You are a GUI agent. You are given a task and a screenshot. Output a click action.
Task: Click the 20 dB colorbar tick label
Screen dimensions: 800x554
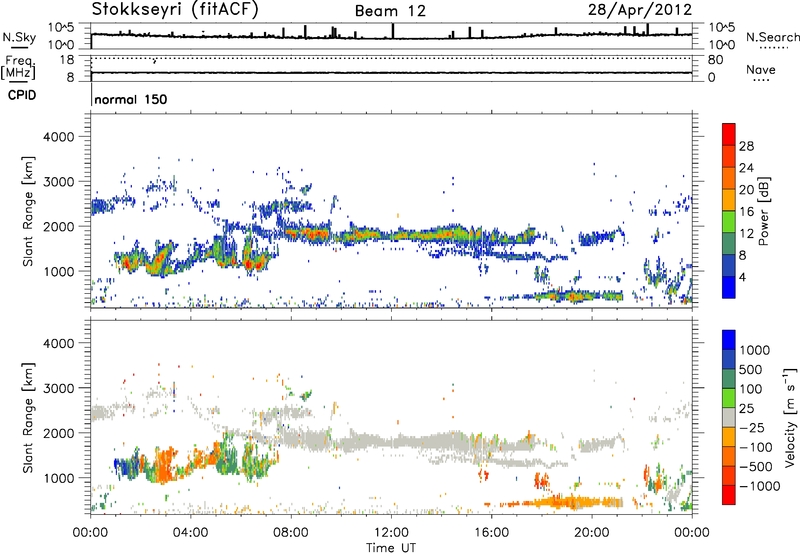tap(746, 190)
